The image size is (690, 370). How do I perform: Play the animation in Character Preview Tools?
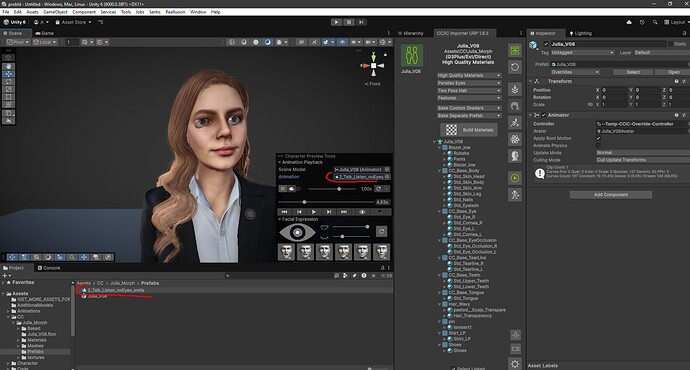(314, 212)
